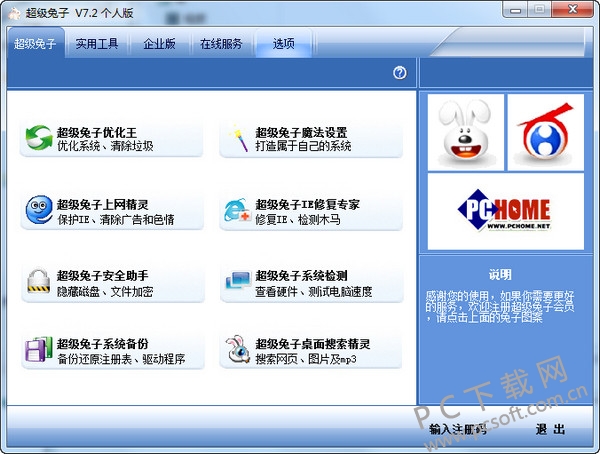
Task: Click the 隐藏磁盘、文件加密 description
Action: coord(105,292)
